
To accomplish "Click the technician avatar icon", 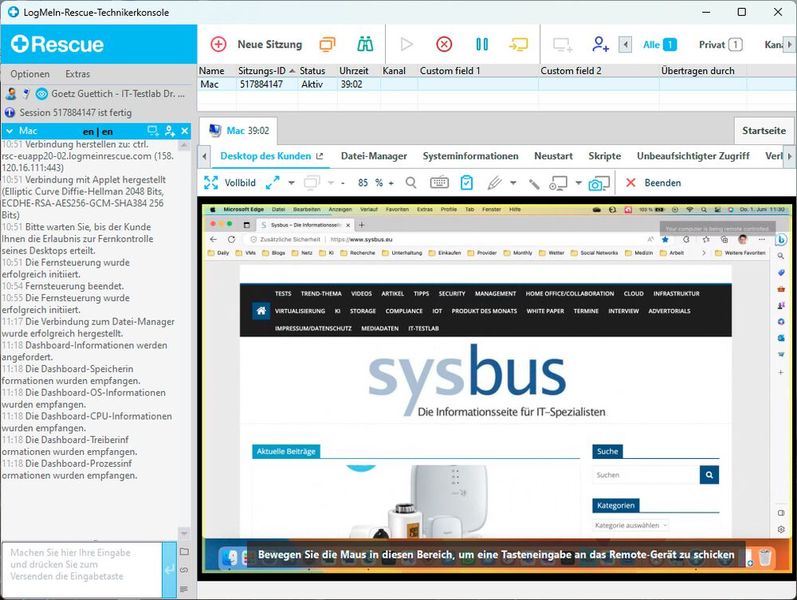I will (x=11, y=94).
